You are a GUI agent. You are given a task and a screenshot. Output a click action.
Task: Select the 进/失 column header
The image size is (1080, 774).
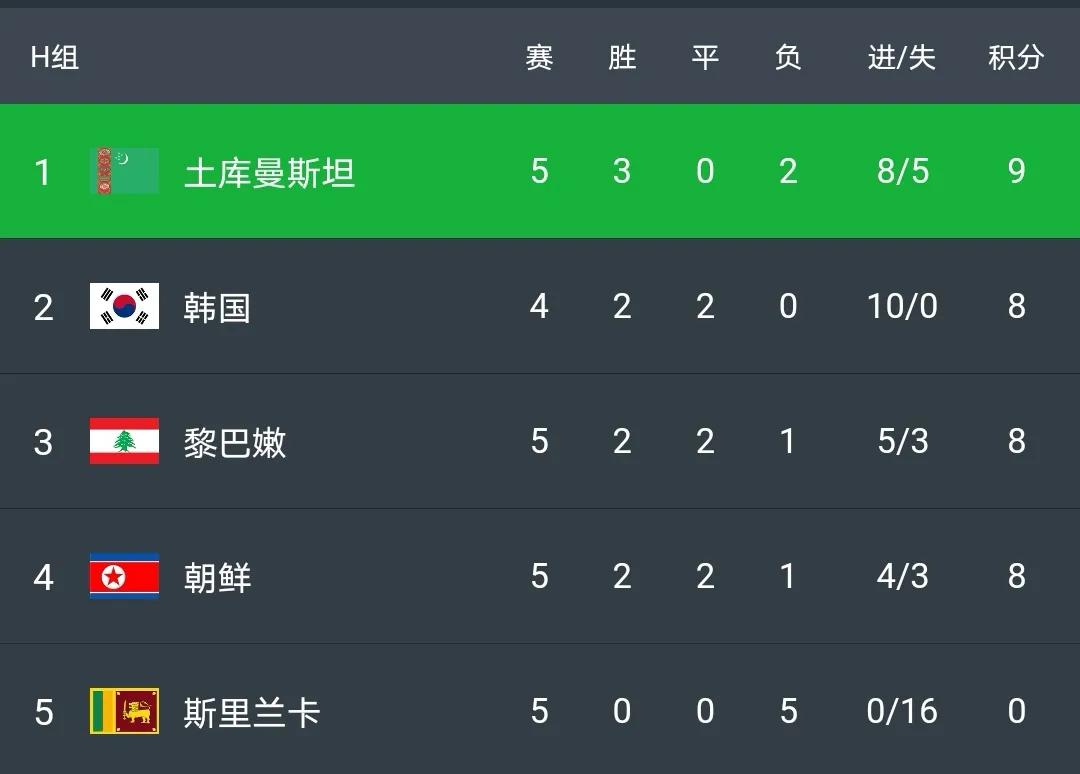coord(901,57)
